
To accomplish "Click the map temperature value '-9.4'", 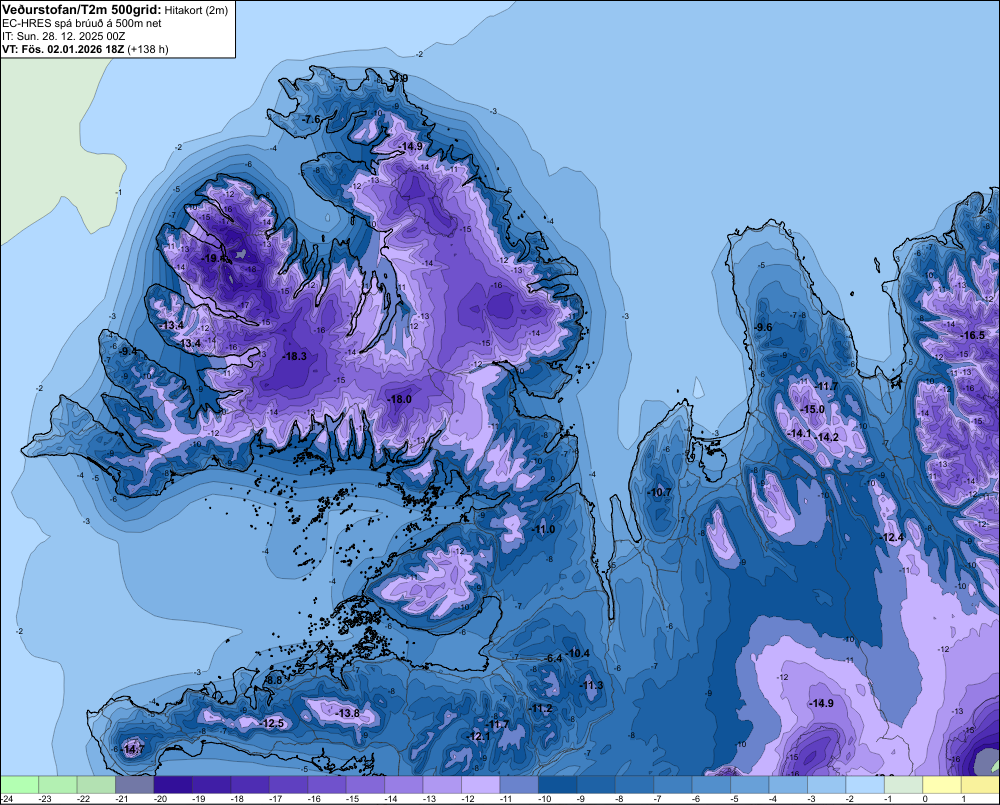I will click(x=128, y=351).
